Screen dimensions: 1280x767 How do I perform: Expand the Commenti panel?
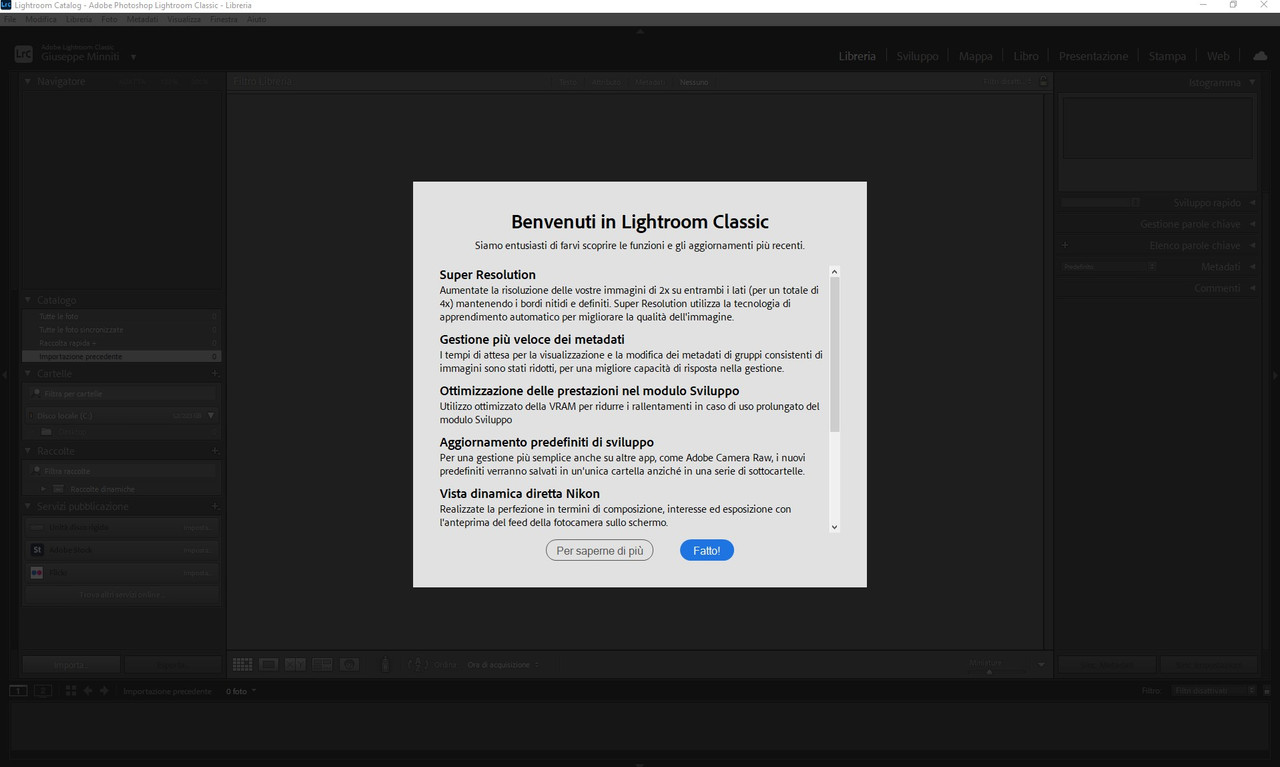[1253, 288]
